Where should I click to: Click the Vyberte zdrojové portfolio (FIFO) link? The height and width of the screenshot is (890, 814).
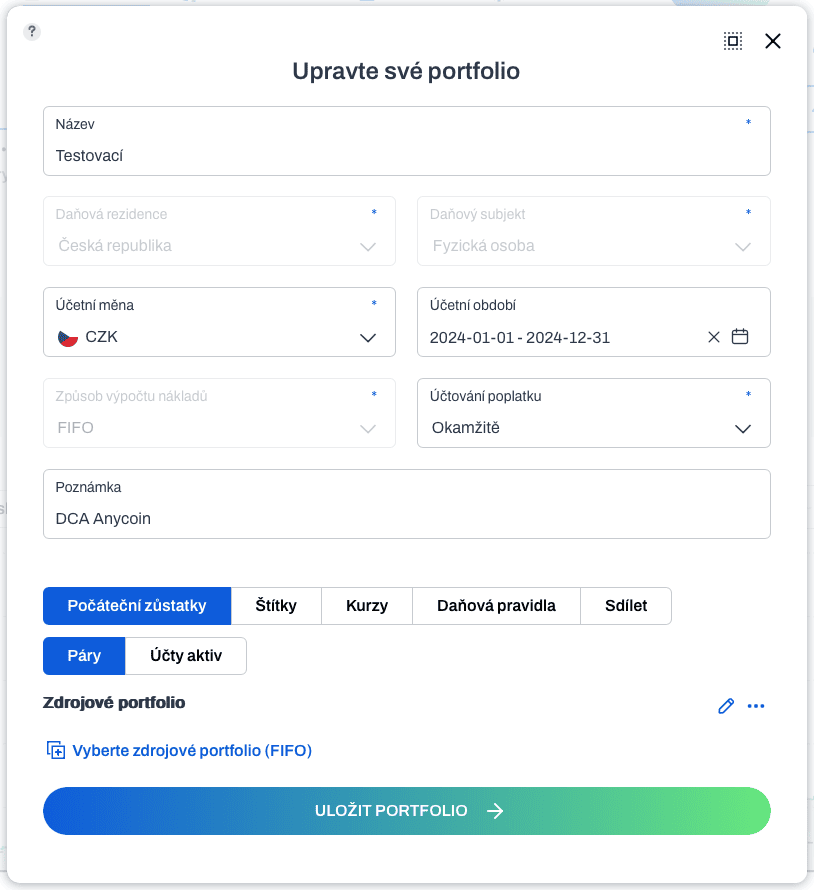[x=192, y=750]
